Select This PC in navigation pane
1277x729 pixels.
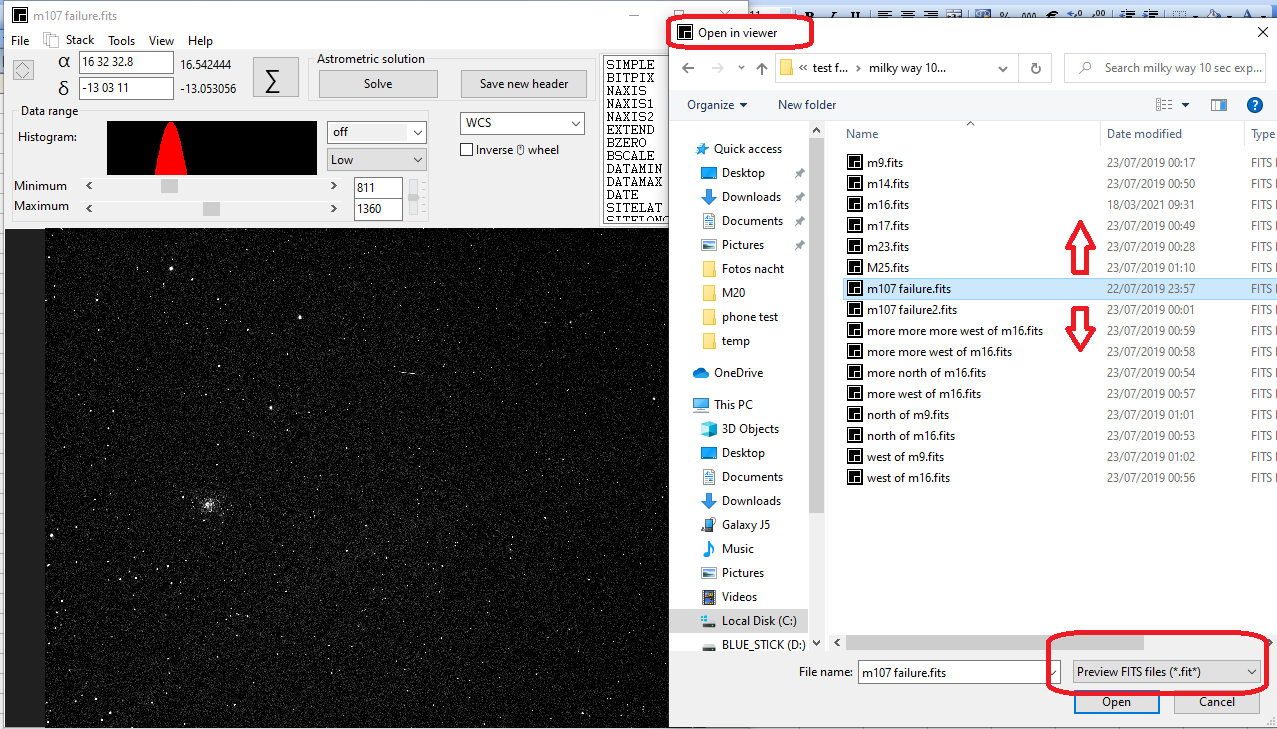coord(733,404)
